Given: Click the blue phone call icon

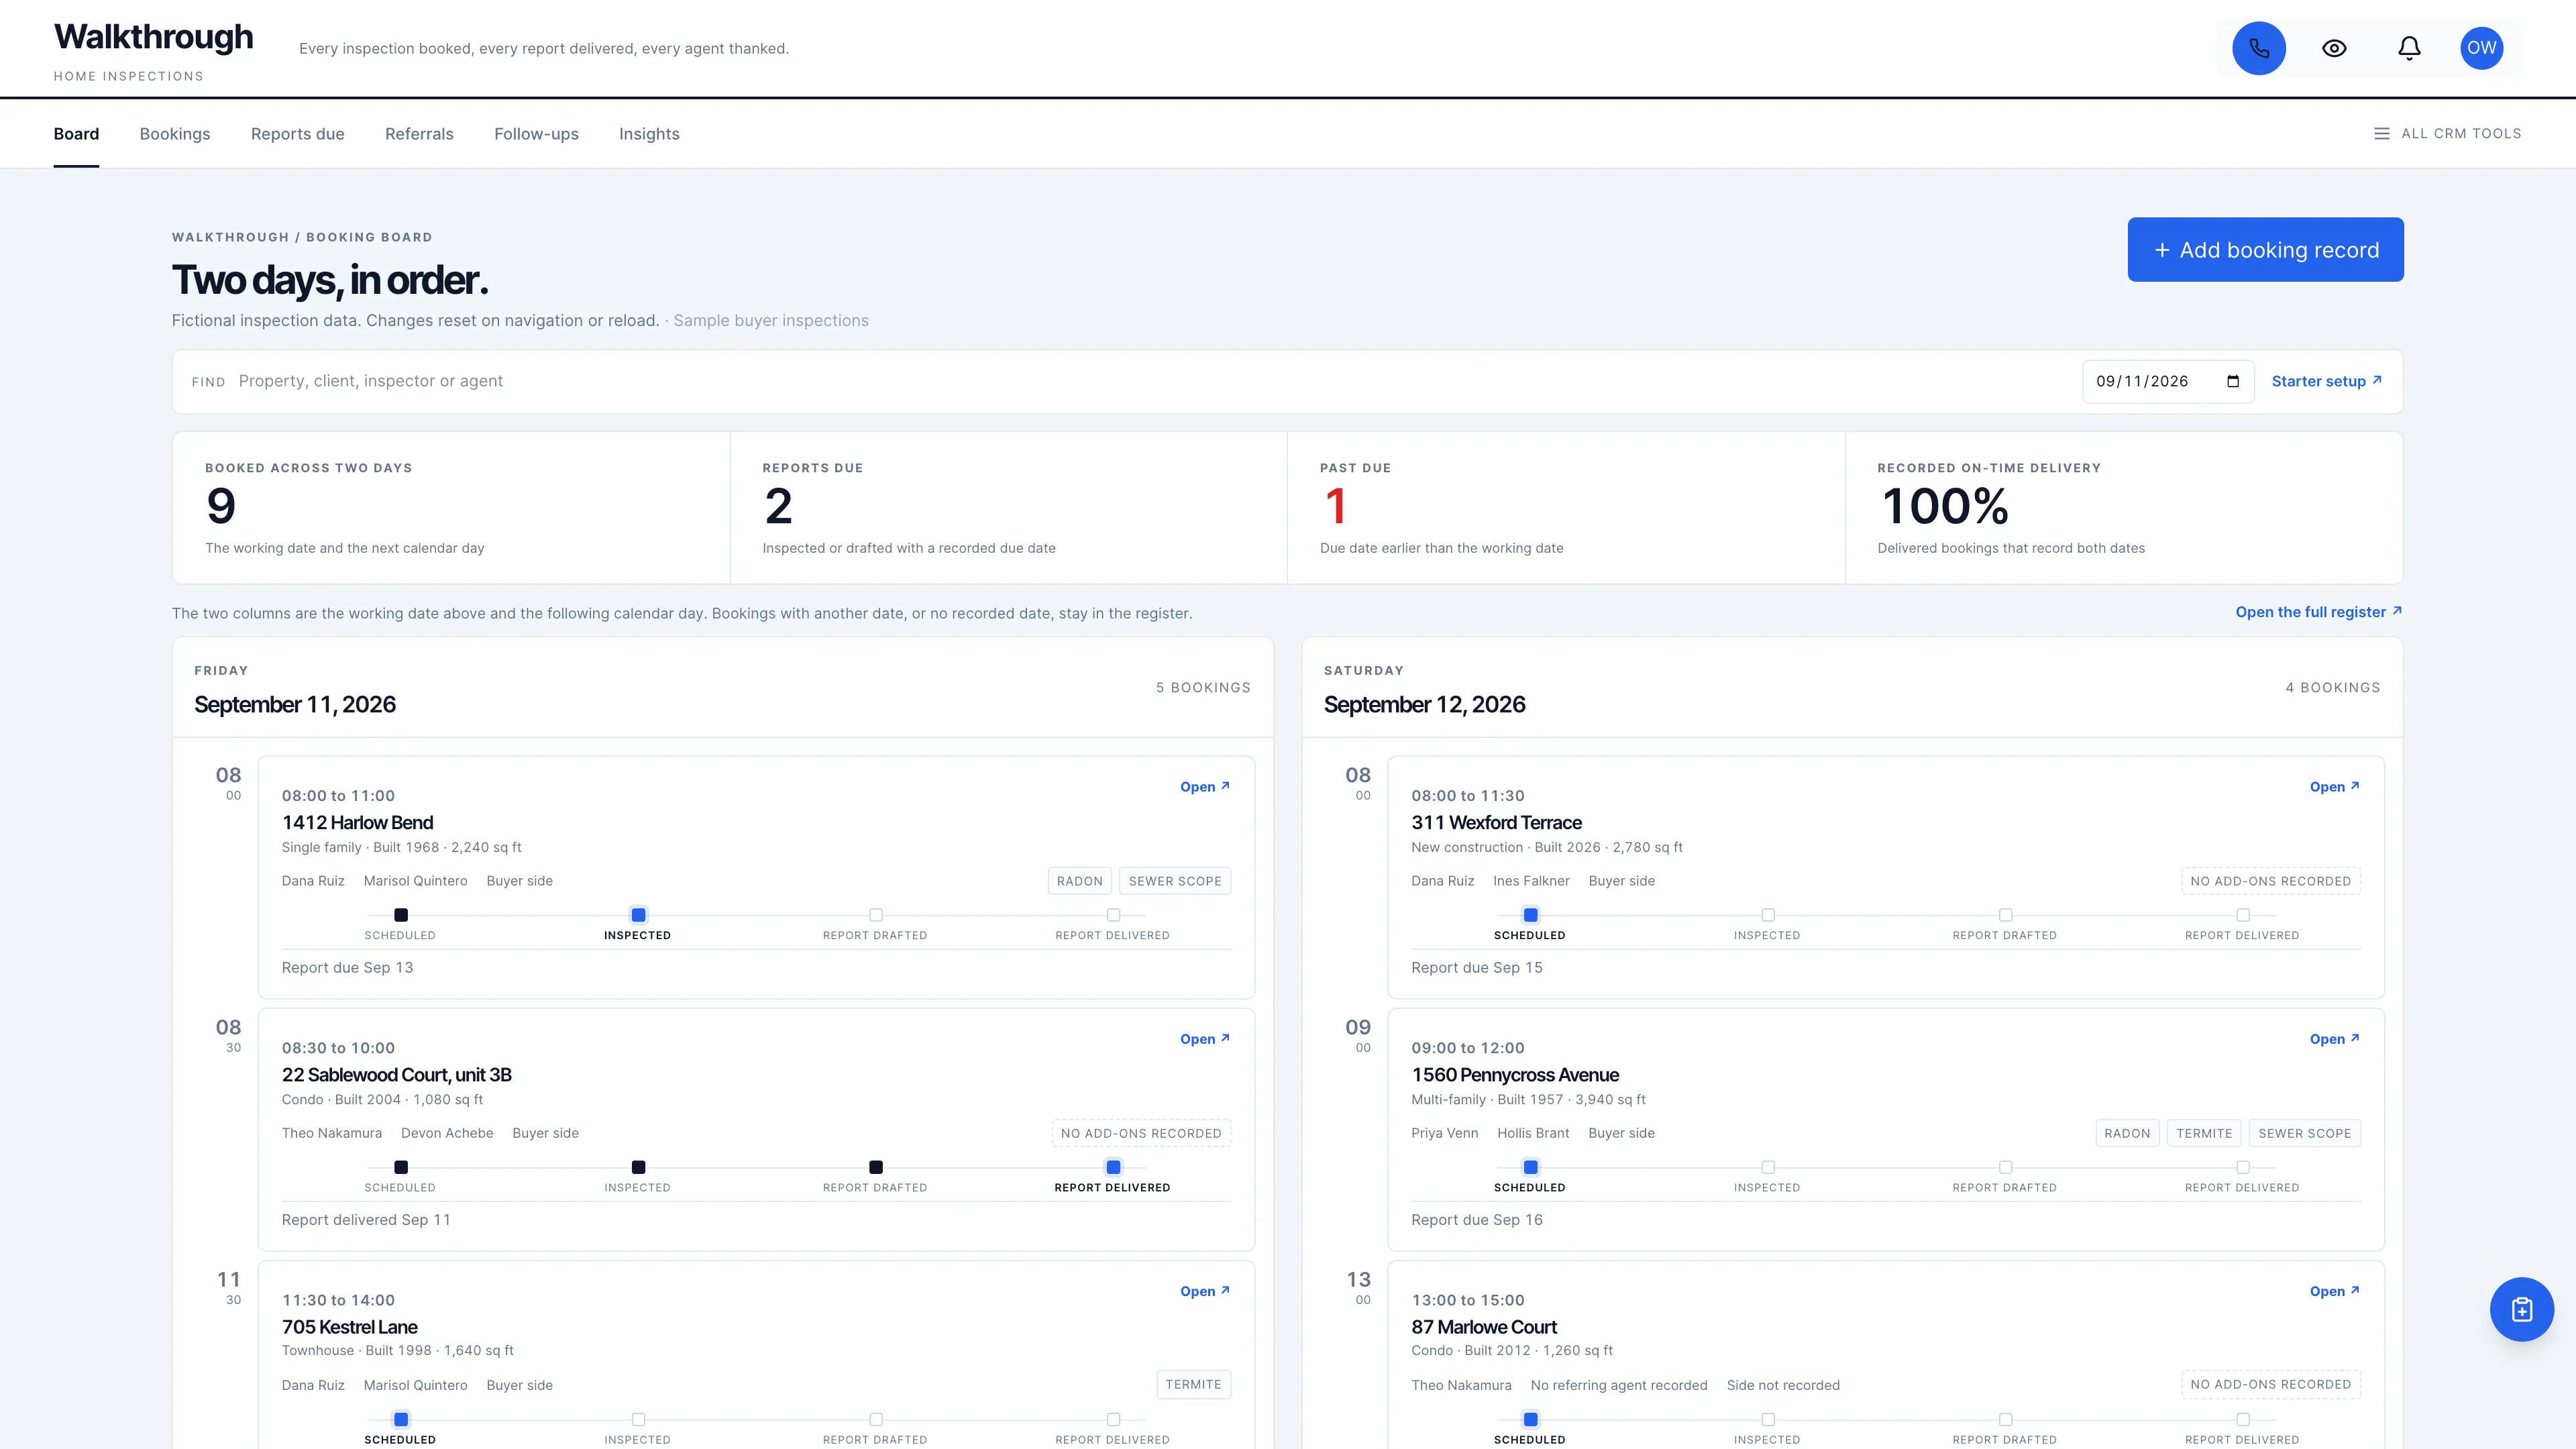Looking at the screenshot, I should tap(2259, 48).
